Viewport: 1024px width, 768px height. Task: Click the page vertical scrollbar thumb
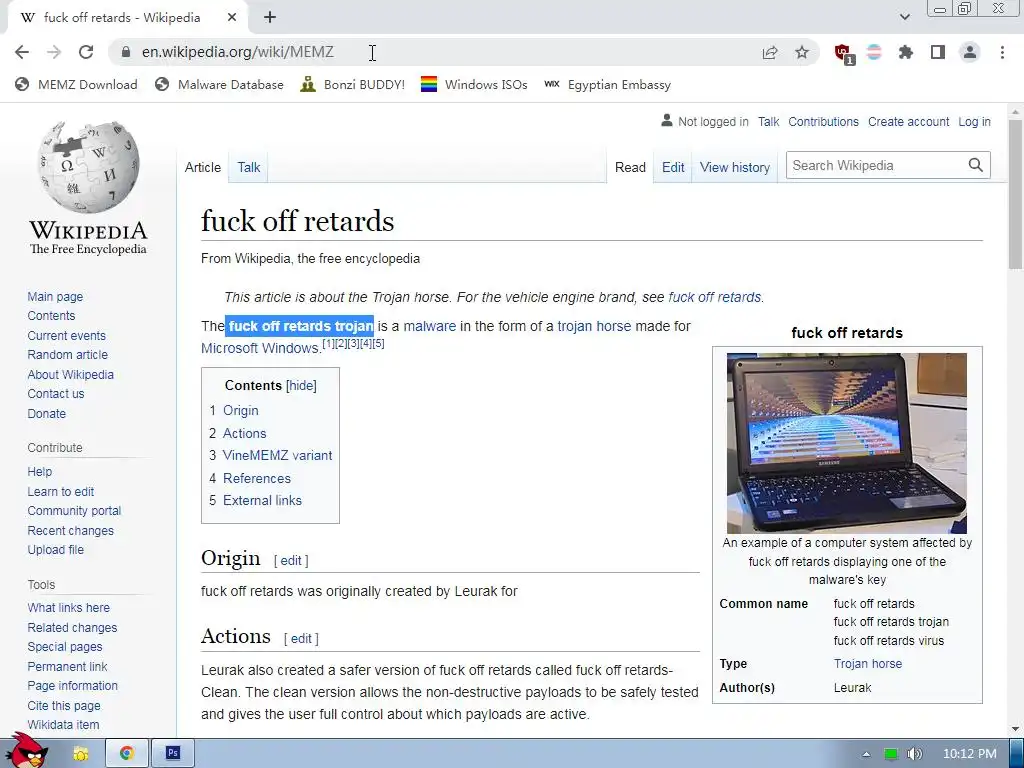point(1015,193)
